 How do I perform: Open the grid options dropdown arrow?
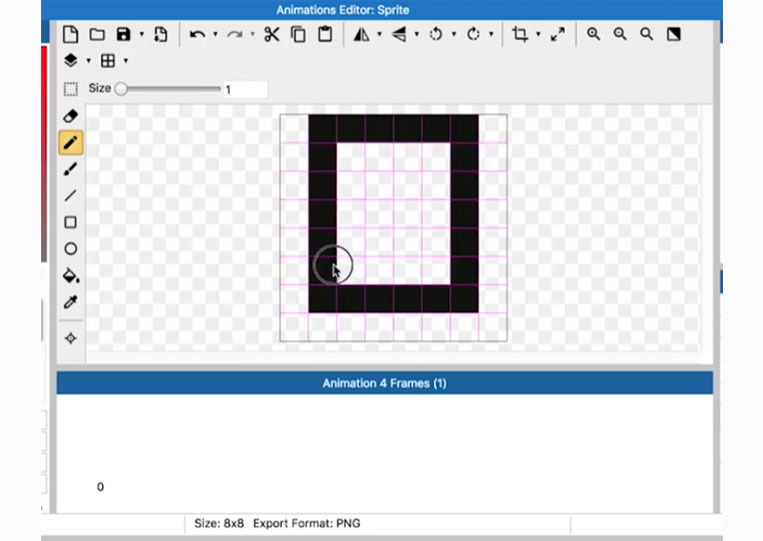coord(126,61)
